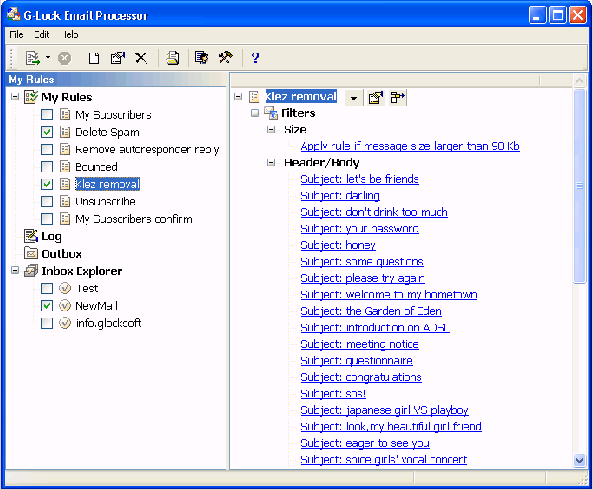The image size is (593, 490).
Task: Uncheck the Delete Spam rule checkbox
Action: click(x=47, y=132)
